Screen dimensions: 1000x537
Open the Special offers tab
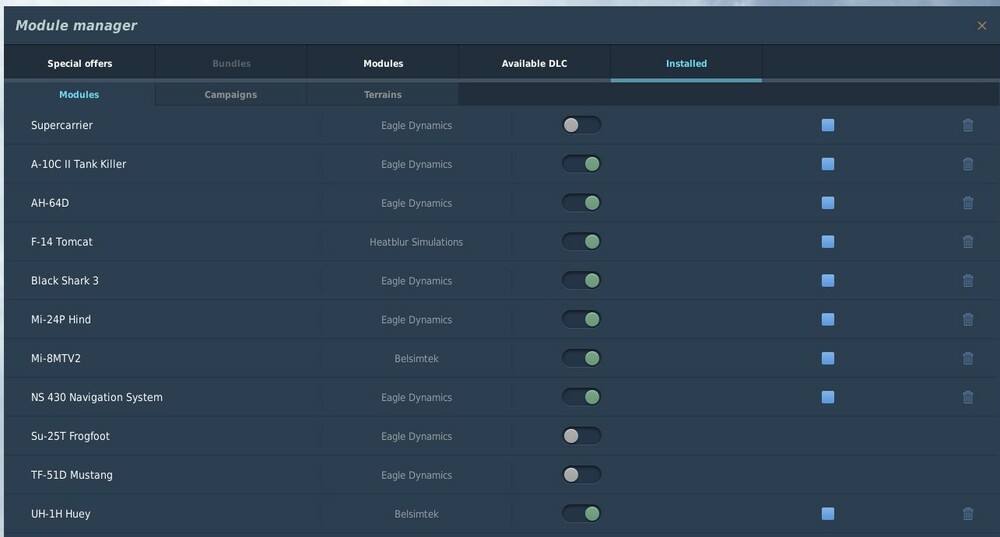(x=80, y=63)
